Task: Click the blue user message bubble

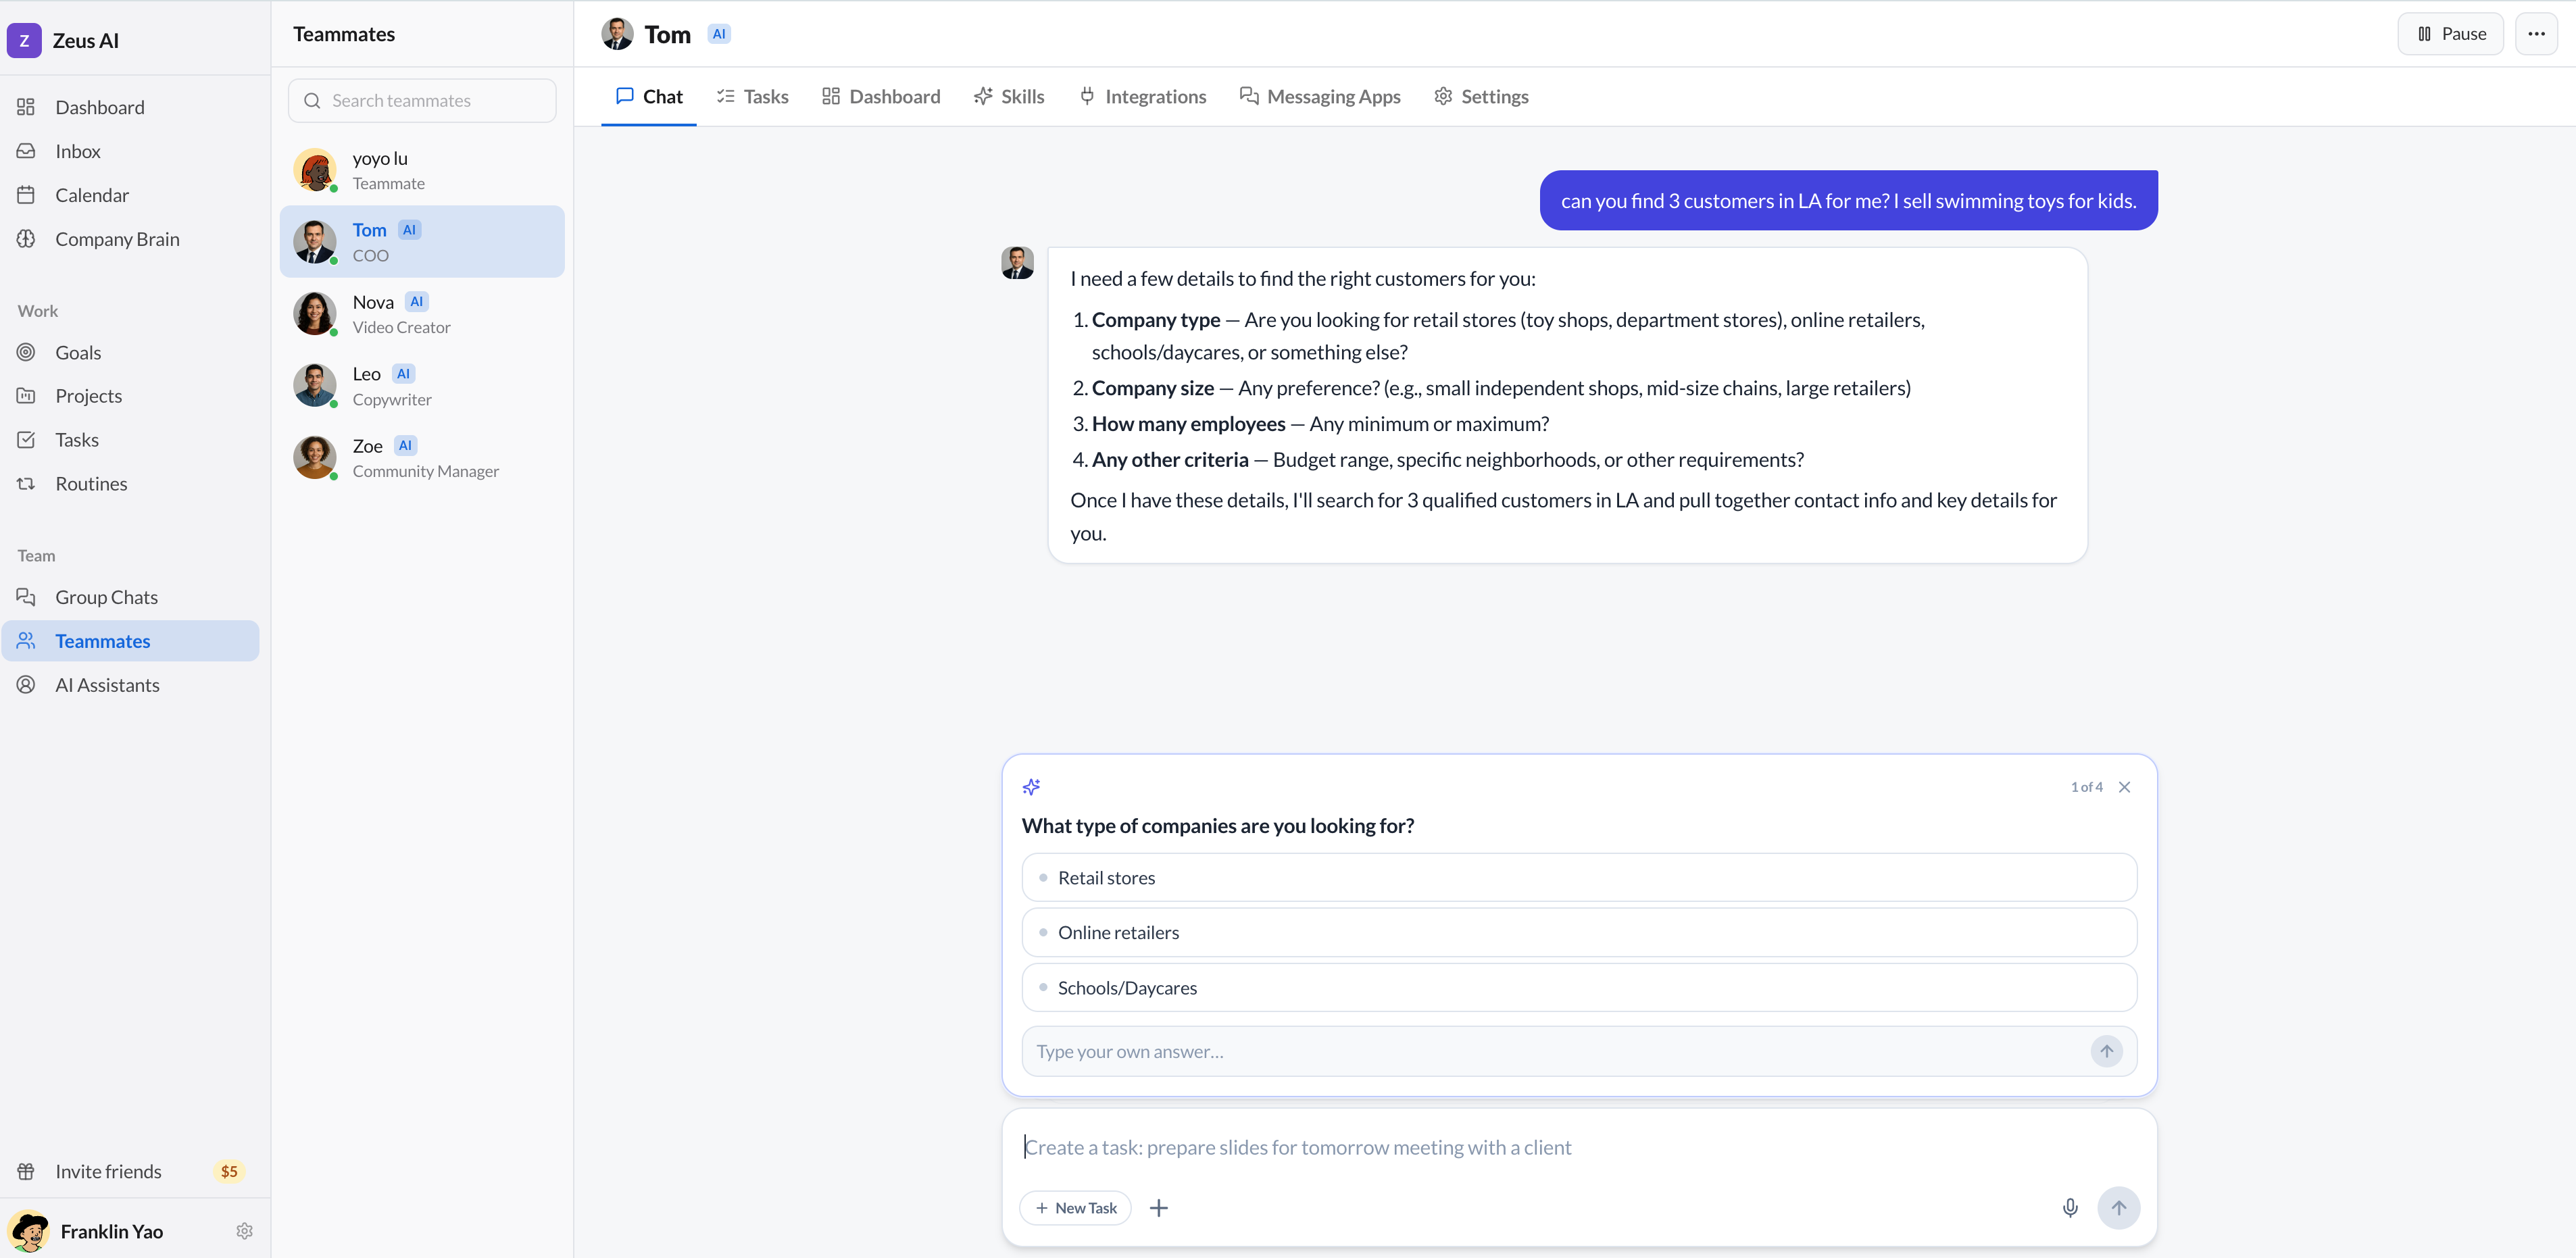Action: coord(1848,200)
